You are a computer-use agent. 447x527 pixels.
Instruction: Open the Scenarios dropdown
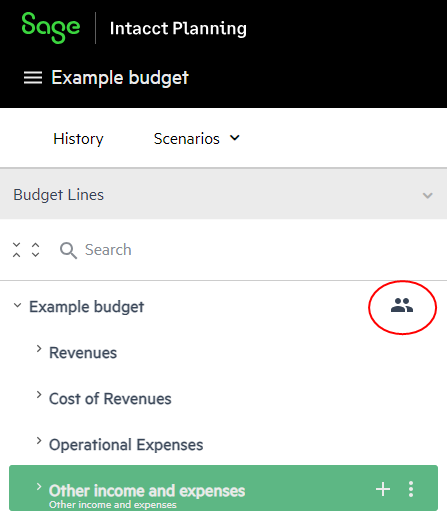197,138
